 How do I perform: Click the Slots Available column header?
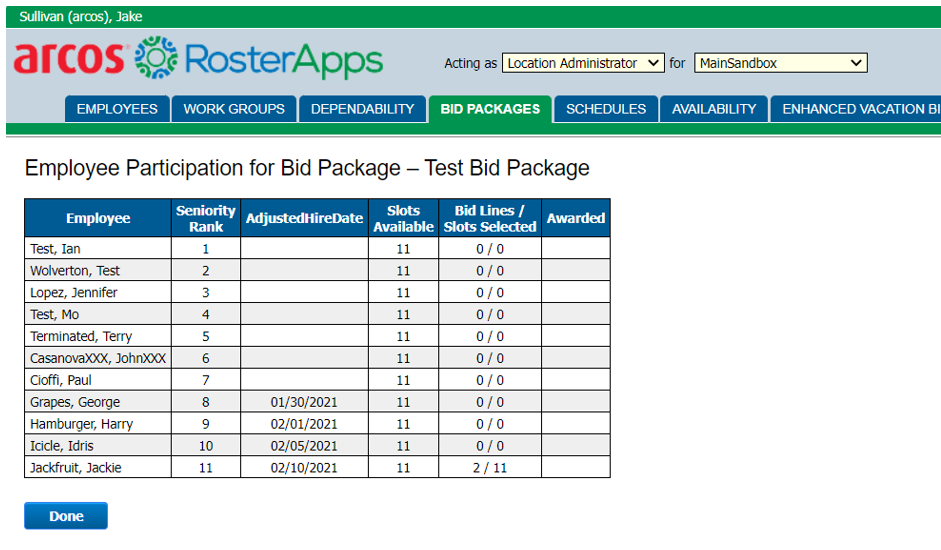tap(403, 218)
